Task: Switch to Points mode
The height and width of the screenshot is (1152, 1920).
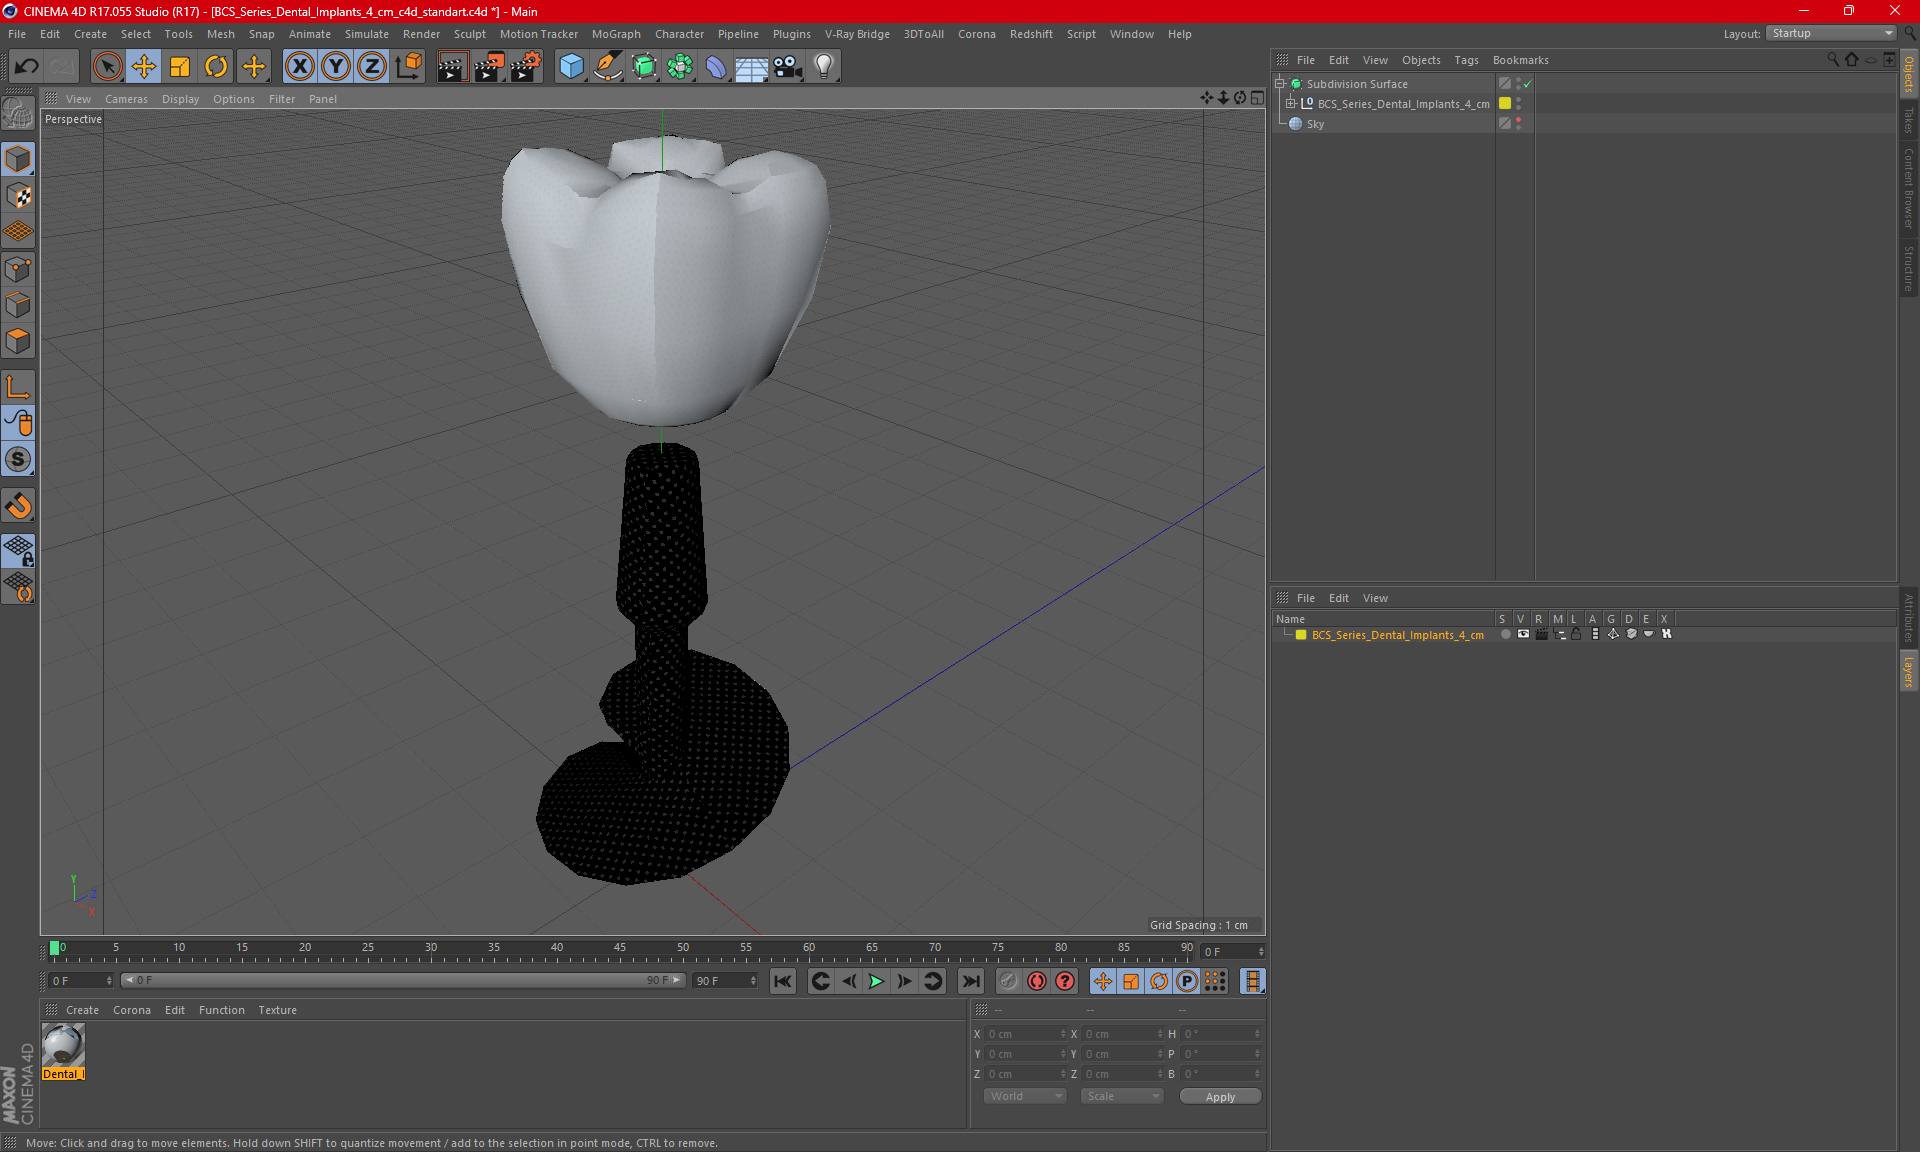Action: coord(18,269)
